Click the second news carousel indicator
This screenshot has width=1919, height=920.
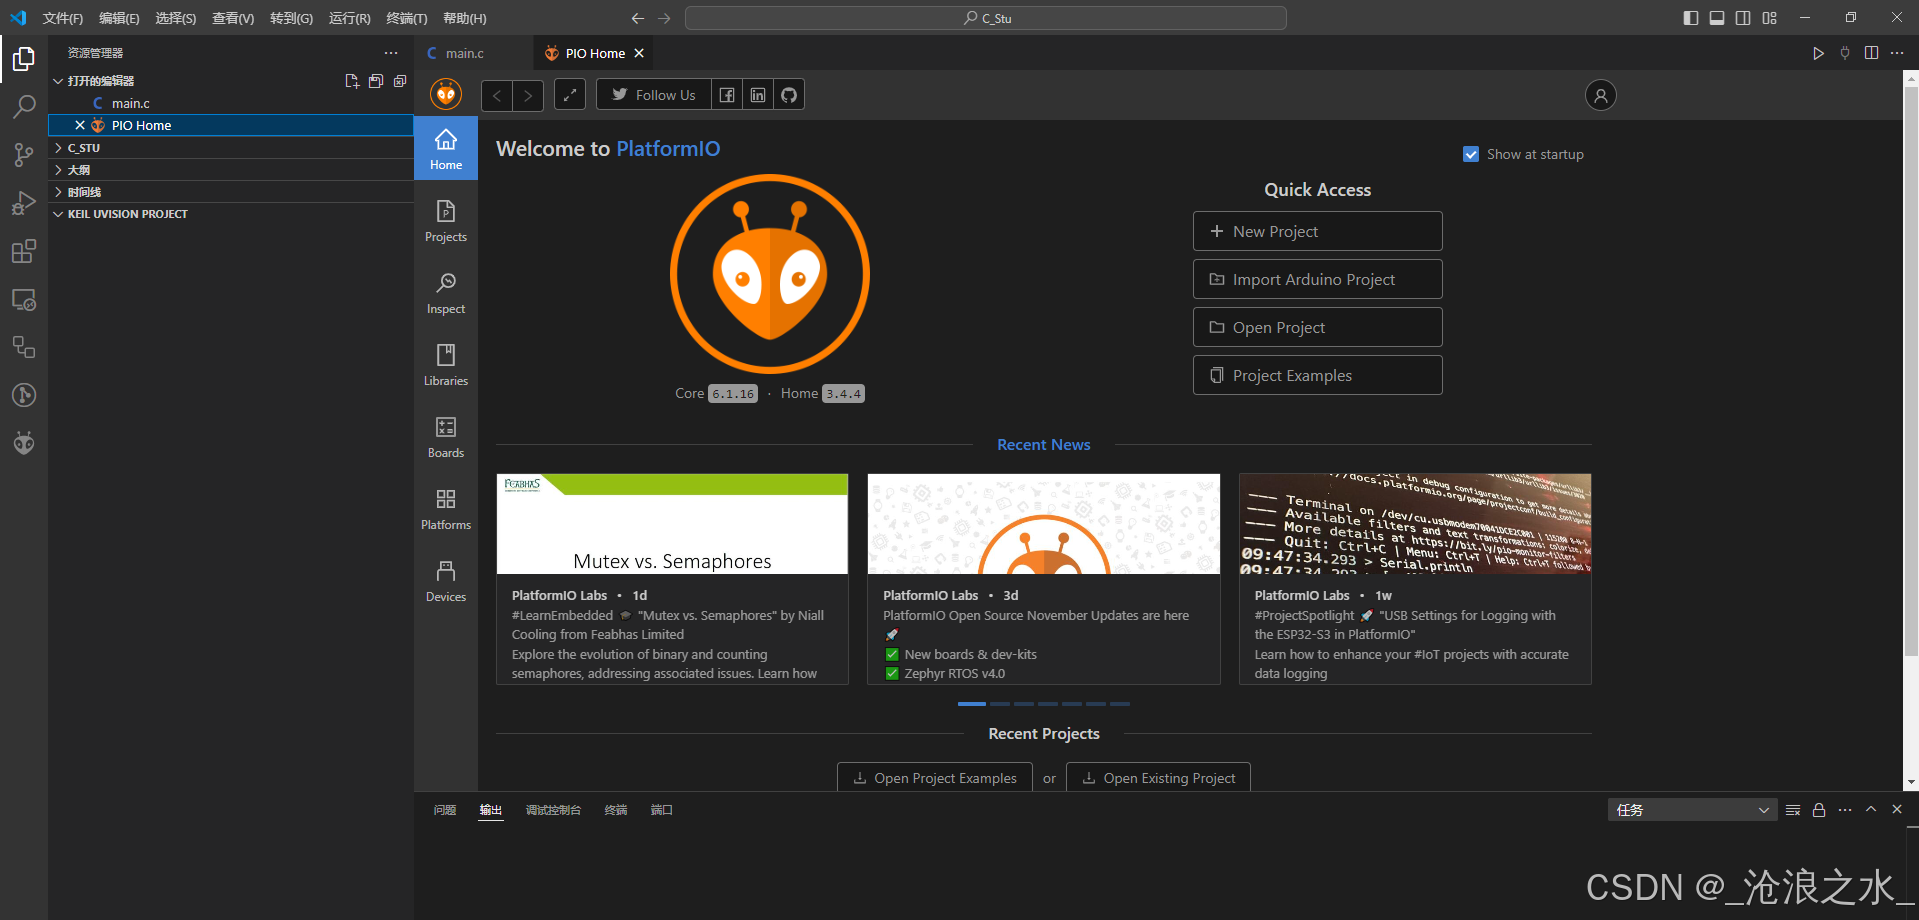pyautogui.click(x=999, y=704)
